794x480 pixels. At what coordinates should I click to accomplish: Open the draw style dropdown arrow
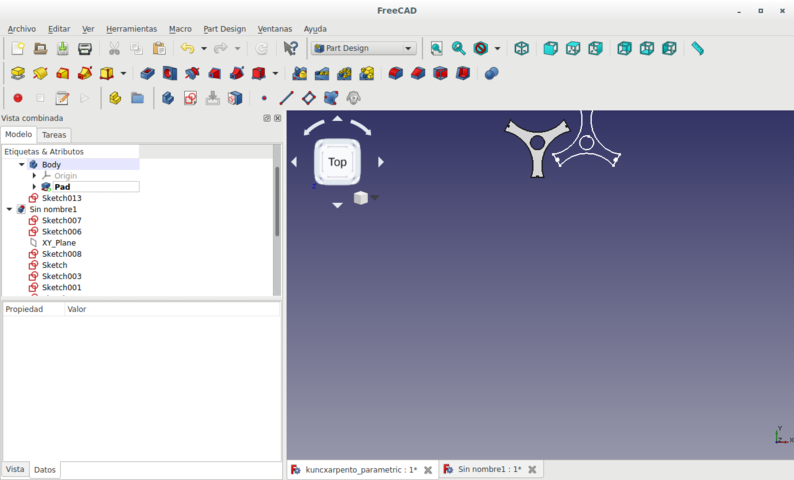point(497,49)
